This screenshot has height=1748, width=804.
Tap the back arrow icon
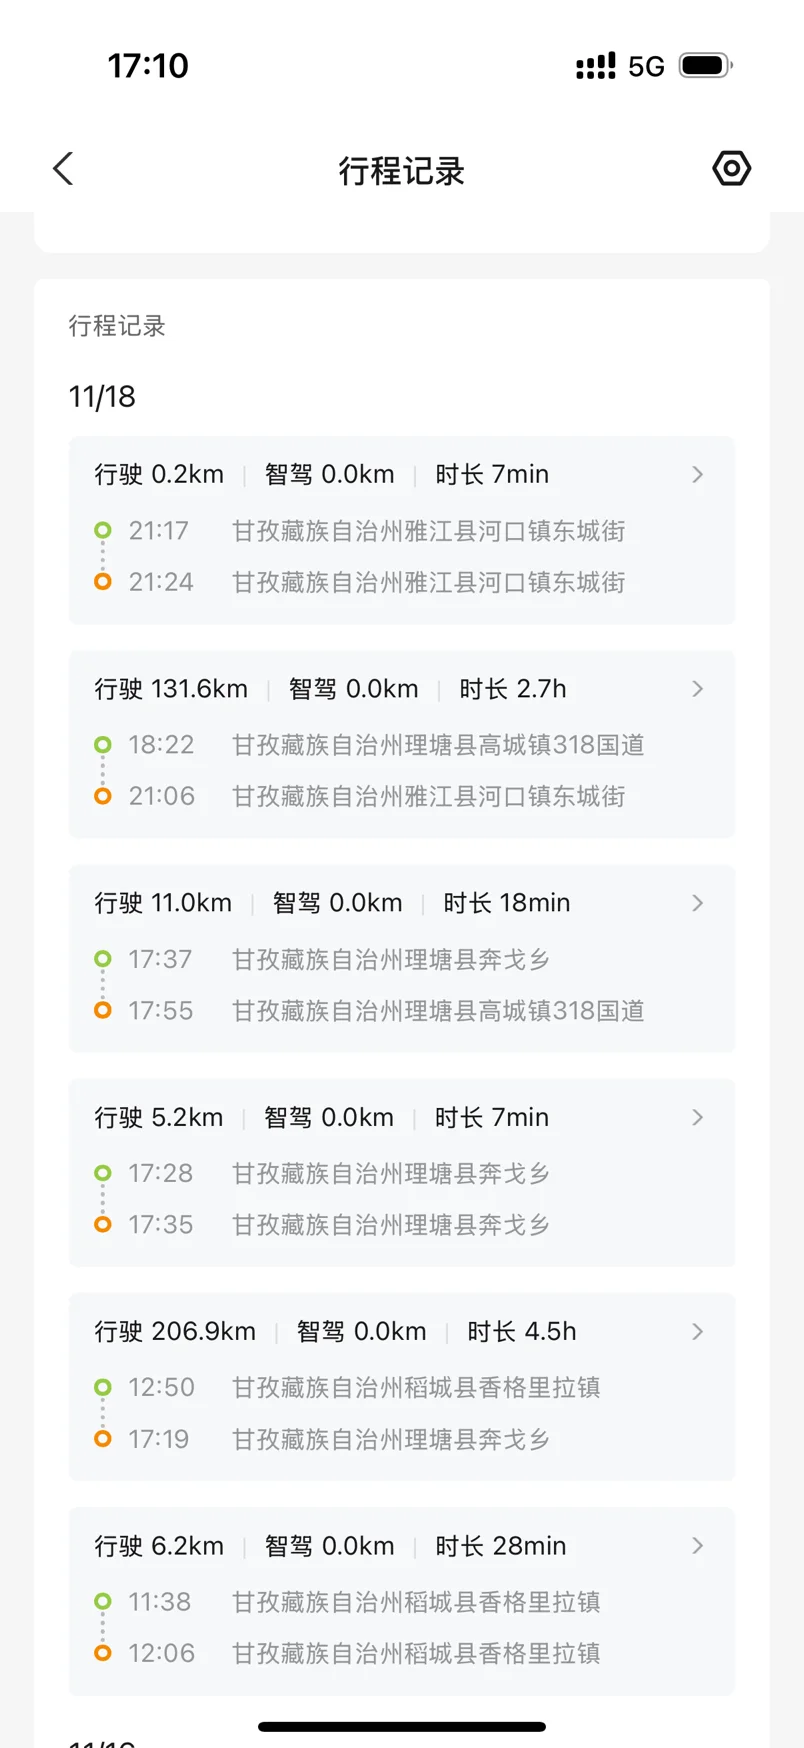pyautogui.click(x=63, y=169)
